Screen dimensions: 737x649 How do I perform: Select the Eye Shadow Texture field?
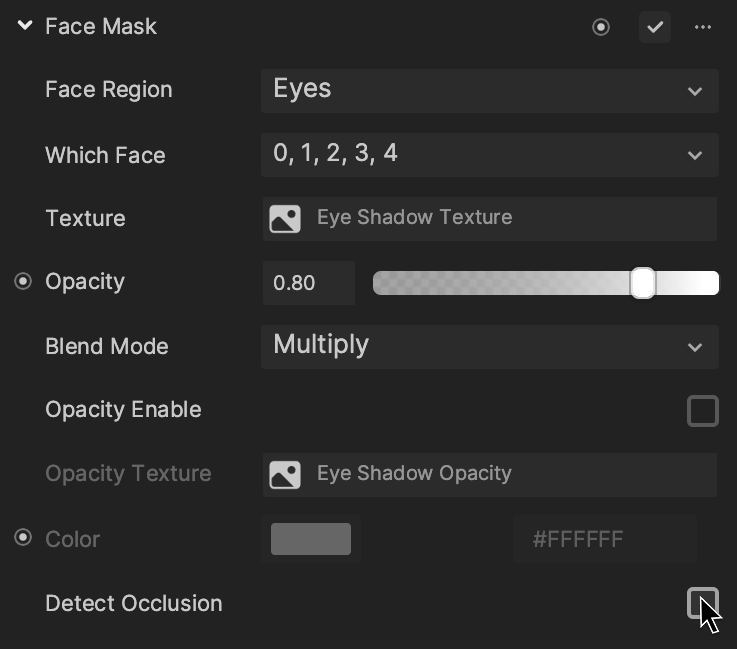(x=490, y=219)
